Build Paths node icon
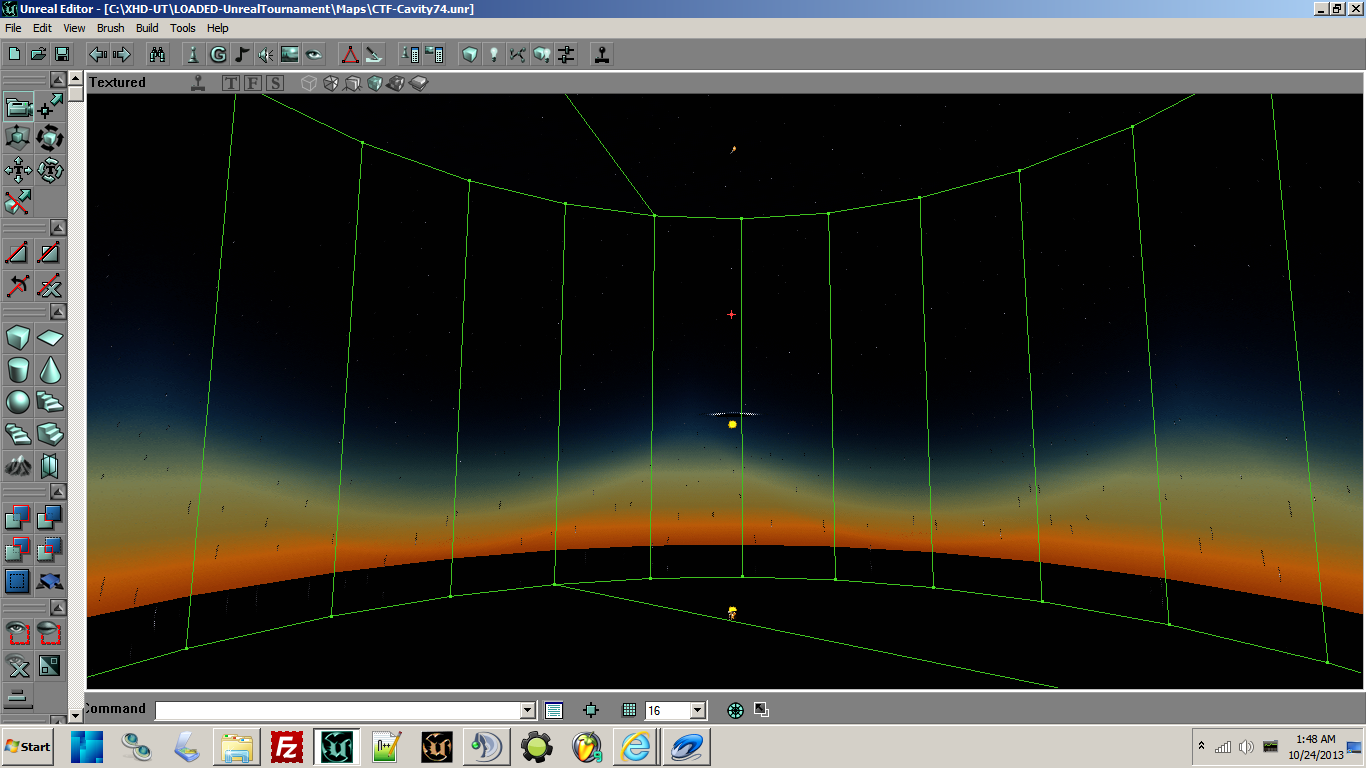This screenshot has width=1366, height=768. (518, 54)
